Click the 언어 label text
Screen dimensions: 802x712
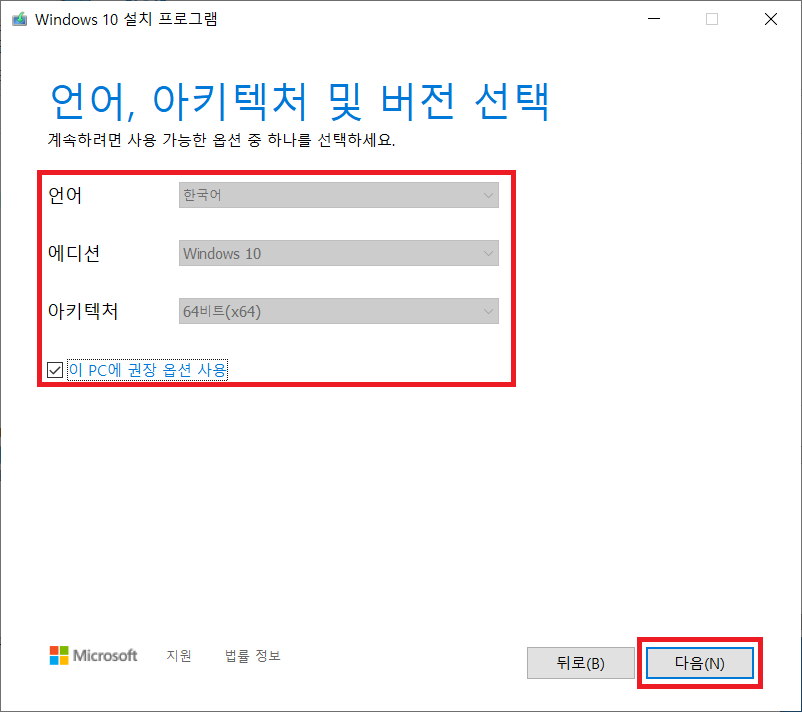(x=65, y=195)
